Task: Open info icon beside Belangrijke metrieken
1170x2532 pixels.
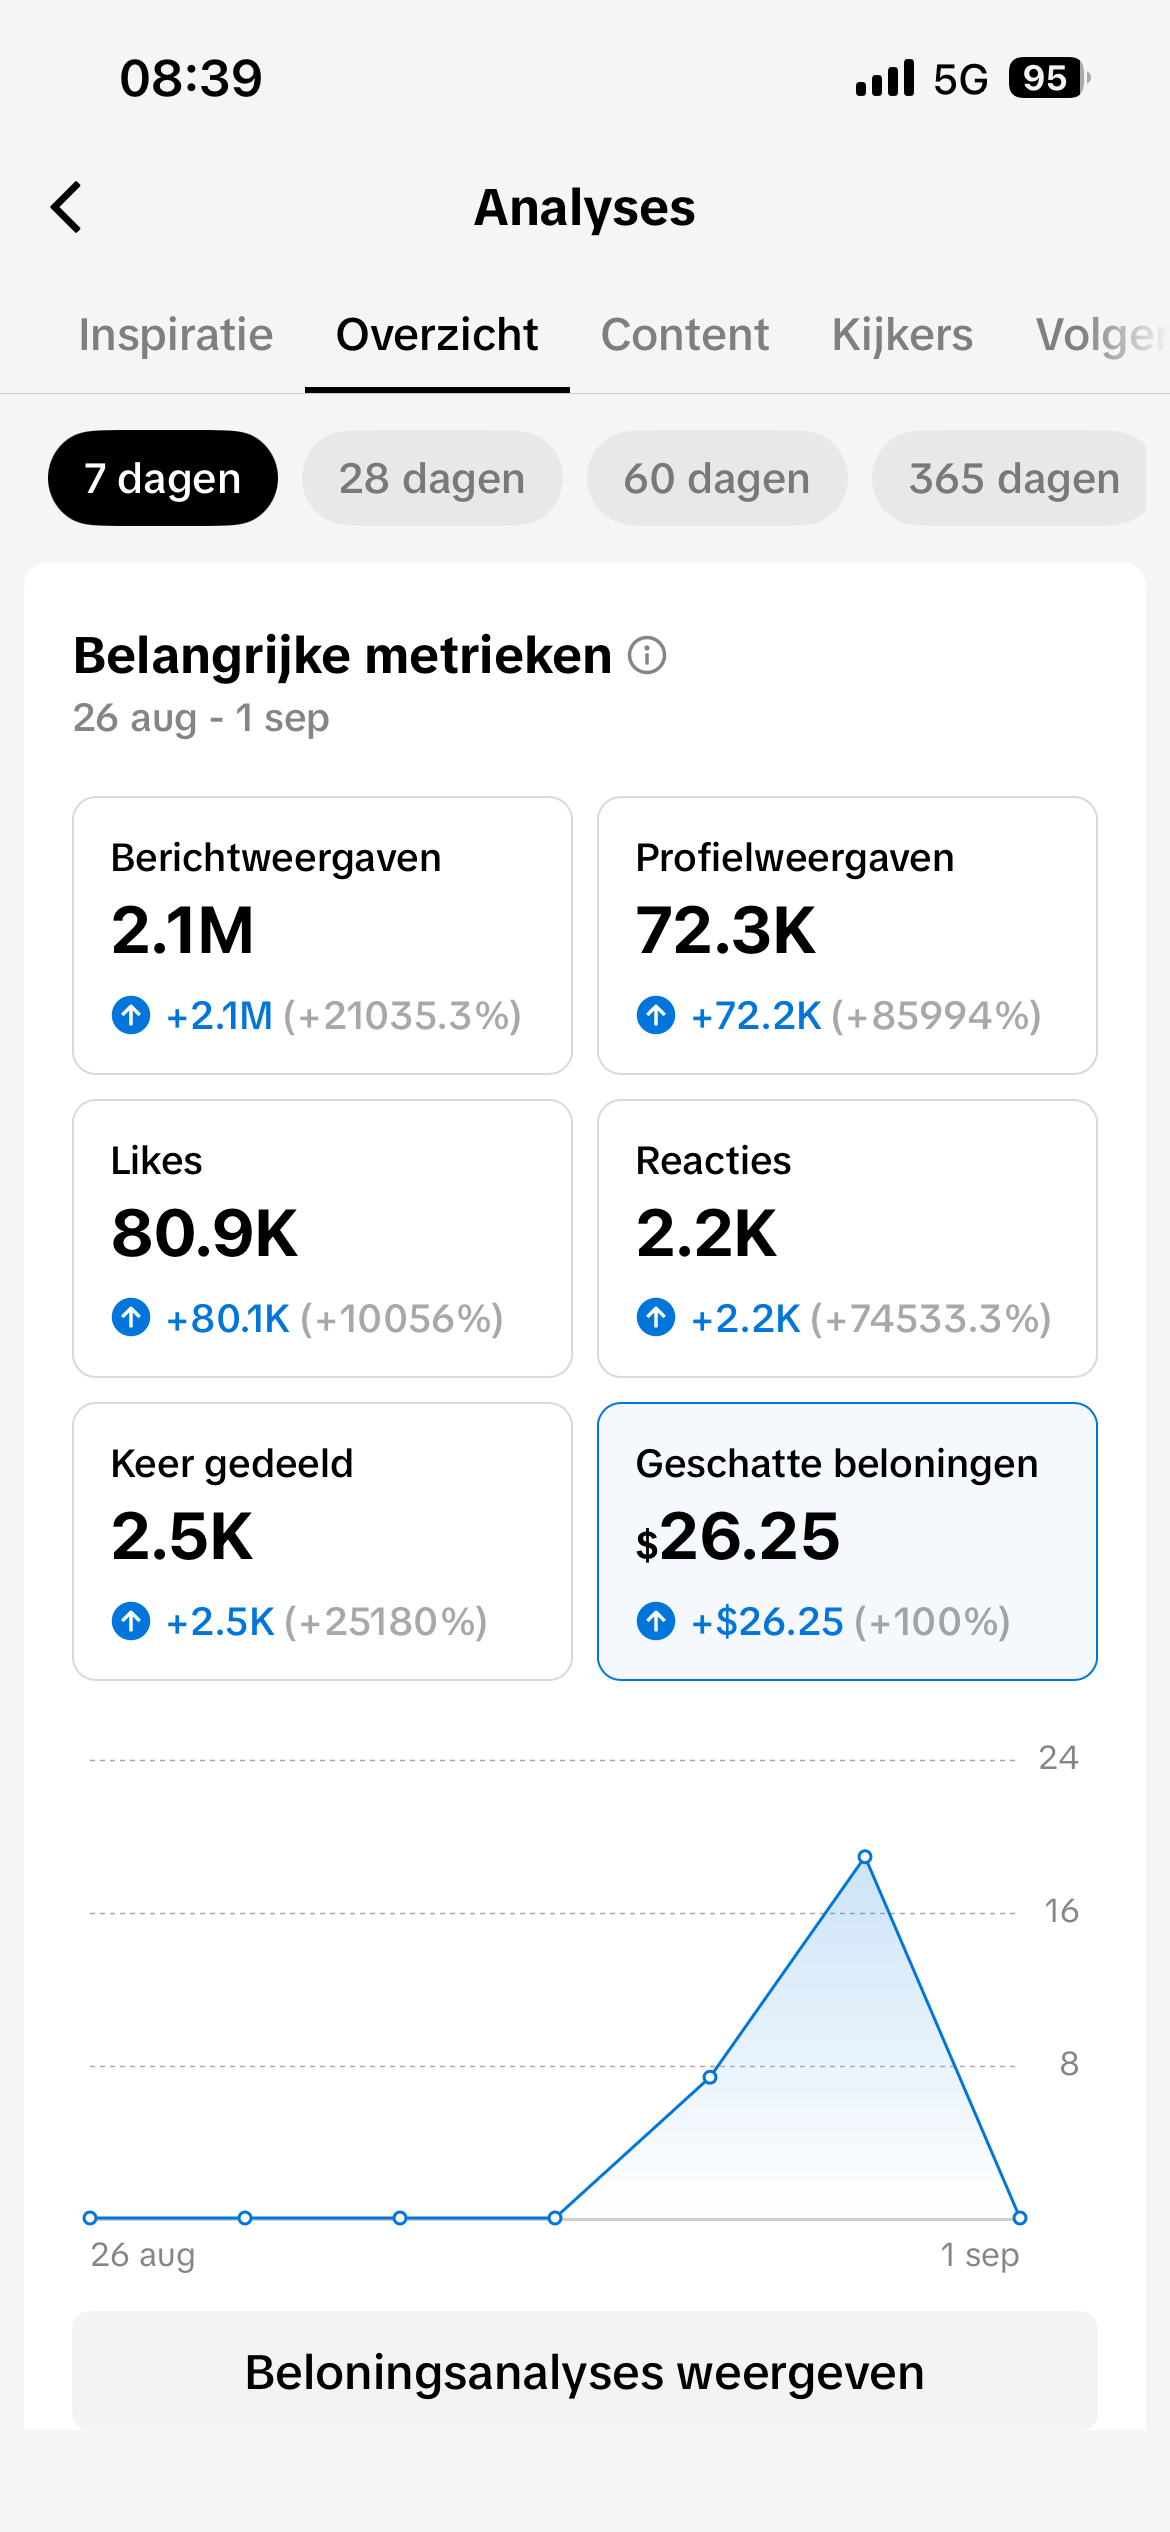Action: 647,656
